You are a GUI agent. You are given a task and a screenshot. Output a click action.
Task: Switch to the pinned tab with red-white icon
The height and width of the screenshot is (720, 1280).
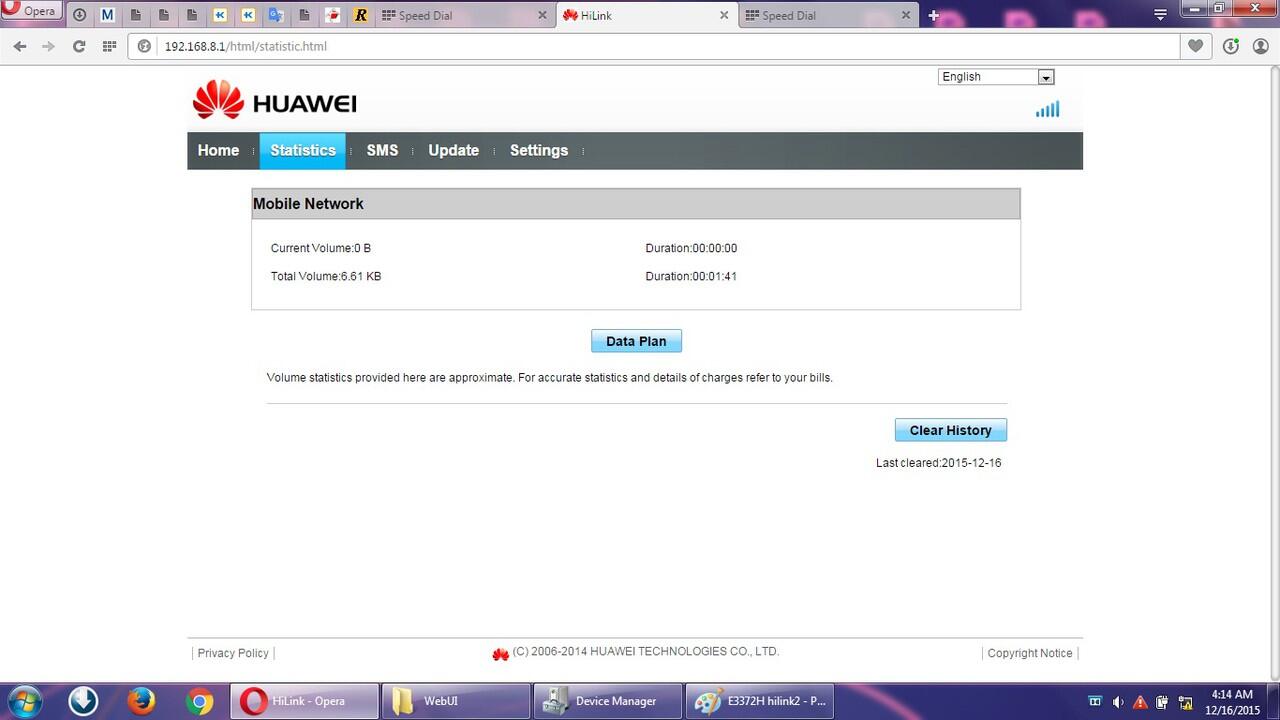[x=333, y=15]
